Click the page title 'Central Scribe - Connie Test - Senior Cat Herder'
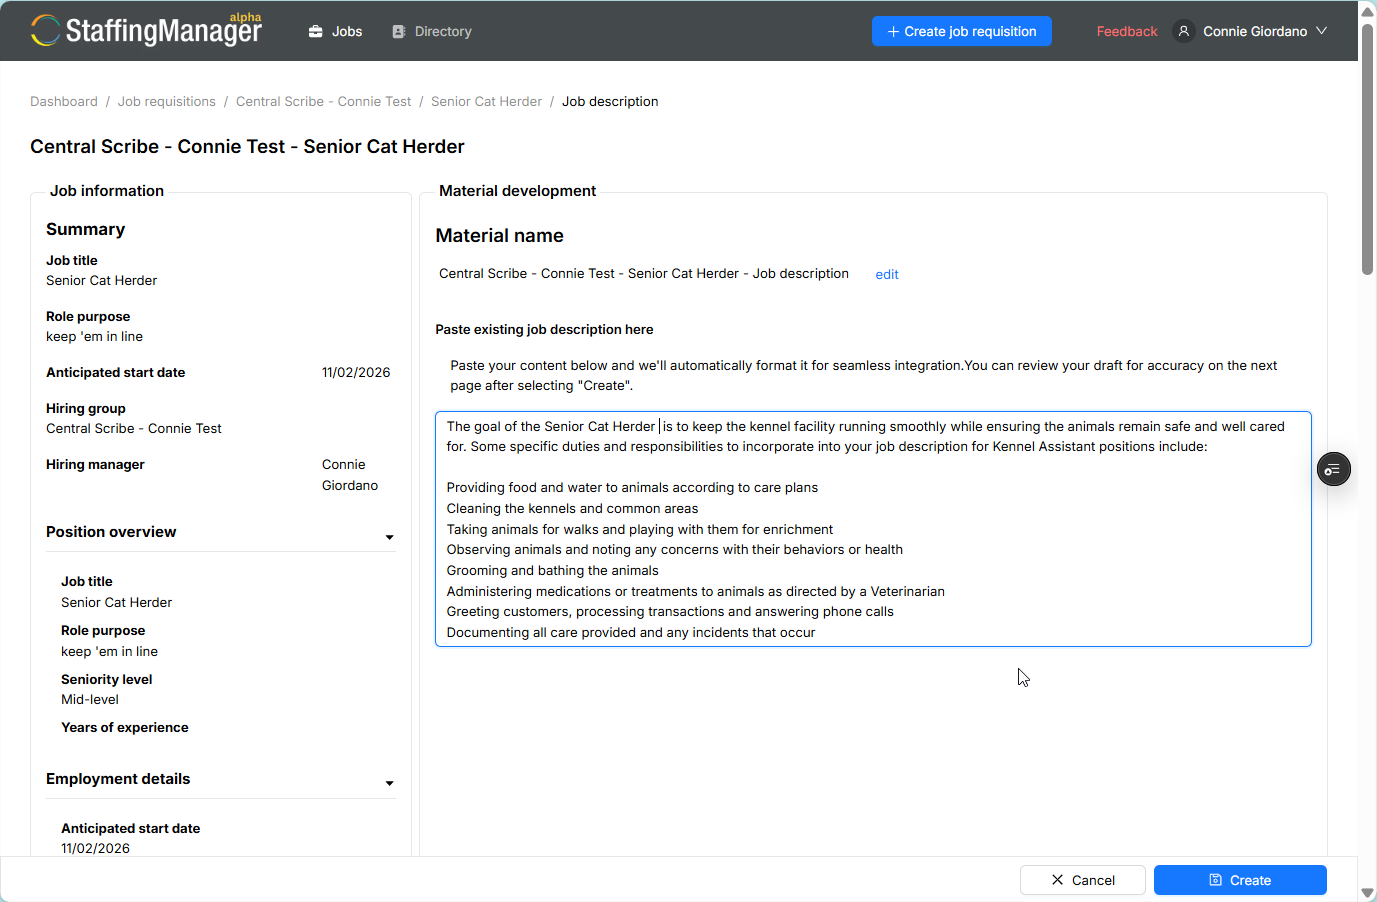Viewport: 1377px width, 902px height. pos(247,146)
